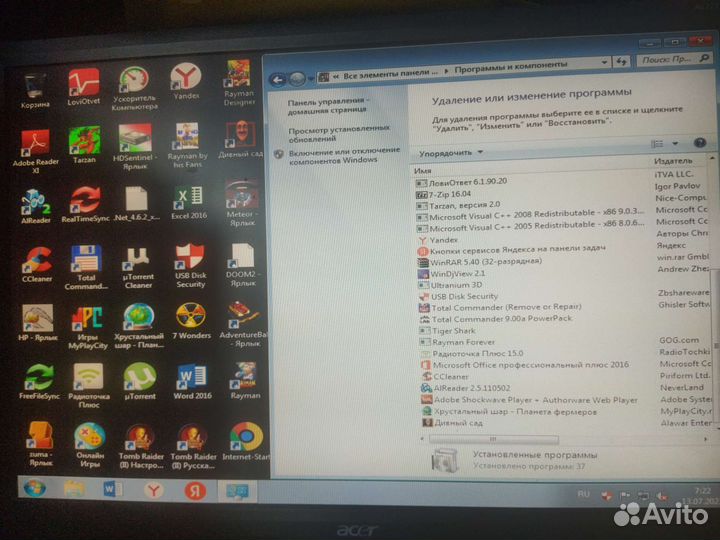Expand the Упорядочить dropdown menu
The height and width of the screenshot is (540, 720).
coord(451,153)
